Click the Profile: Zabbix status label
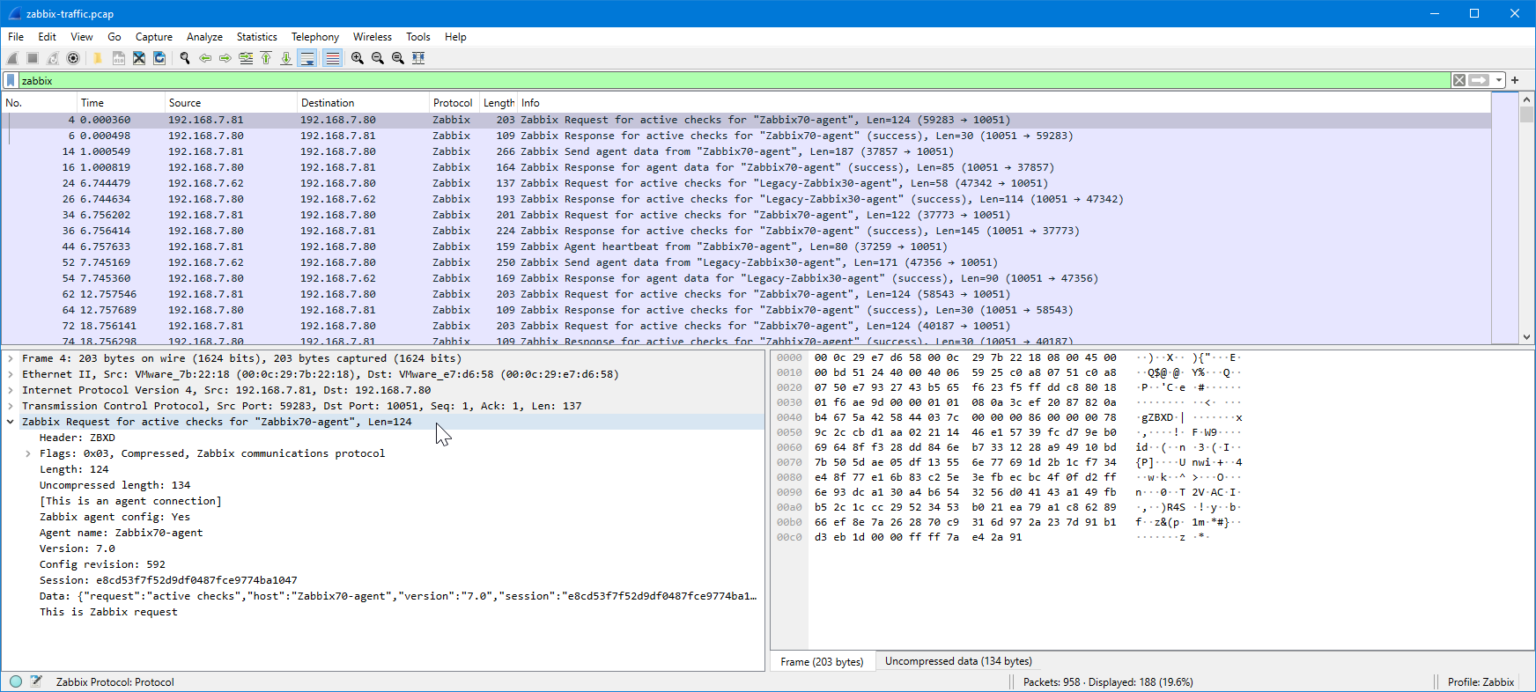1536x692 pixels. coord(1481,682)
